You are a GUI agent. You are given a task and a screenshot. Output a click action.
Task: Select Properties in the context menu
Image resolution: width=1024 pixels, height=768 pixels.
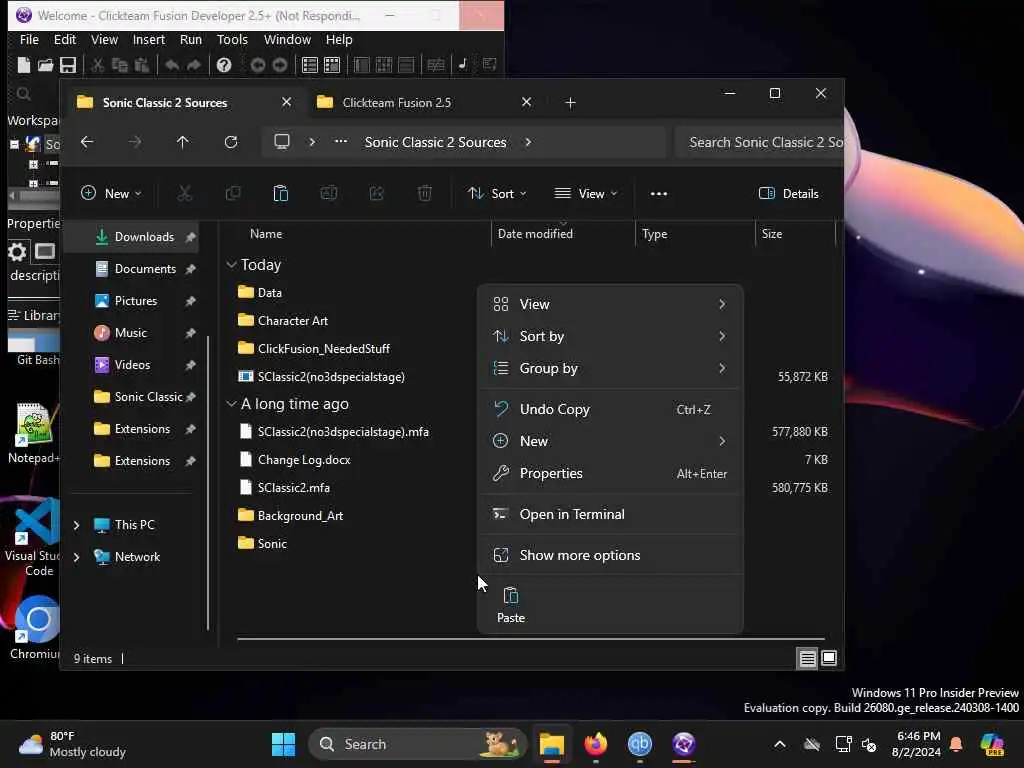610,473
